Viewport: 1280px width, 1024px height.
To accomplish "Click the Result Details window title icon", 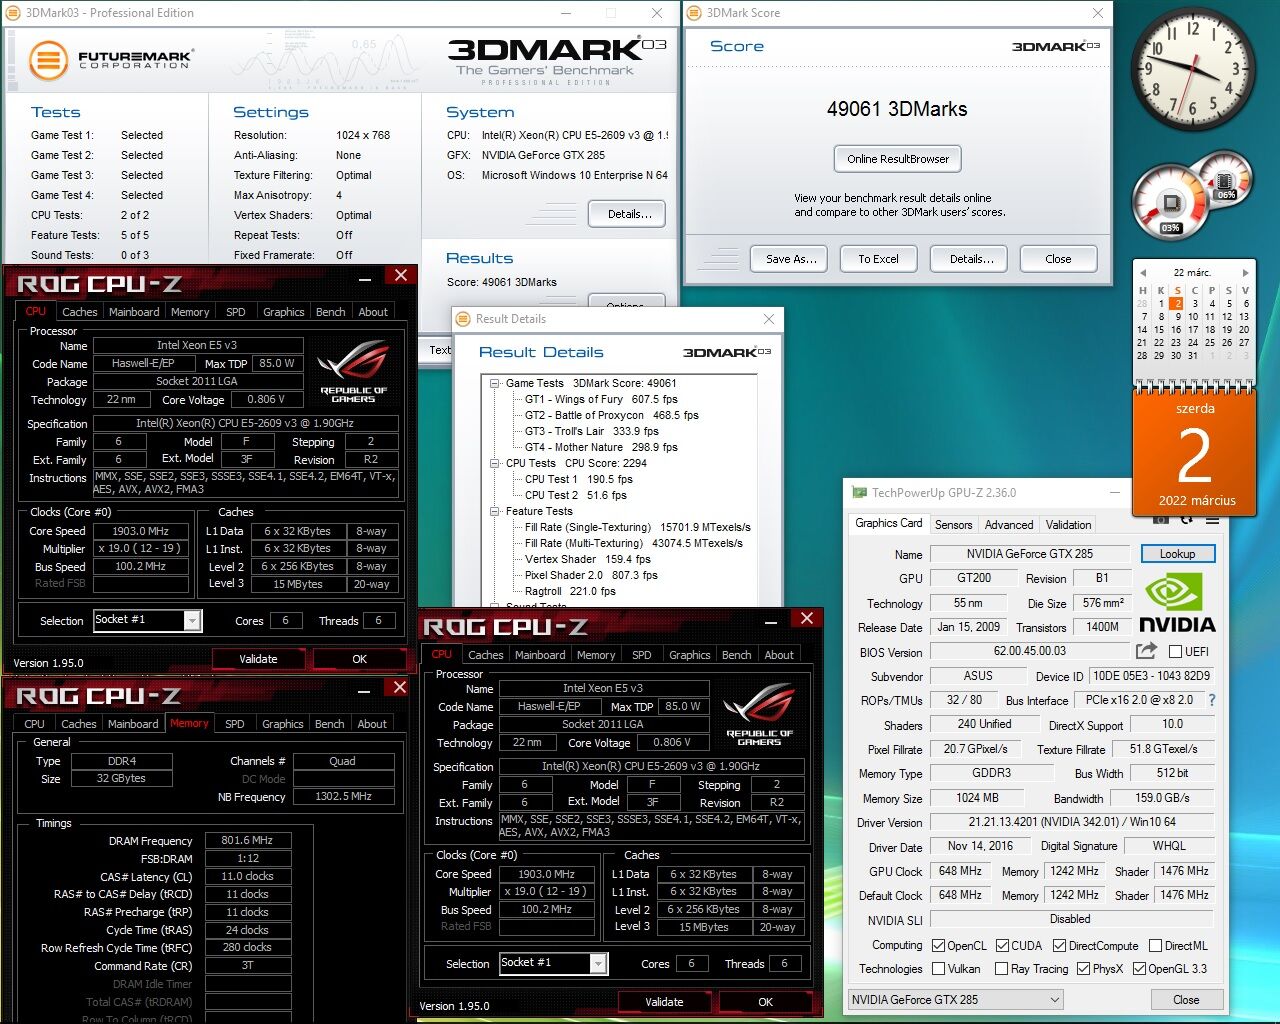I will coord(463,319).
